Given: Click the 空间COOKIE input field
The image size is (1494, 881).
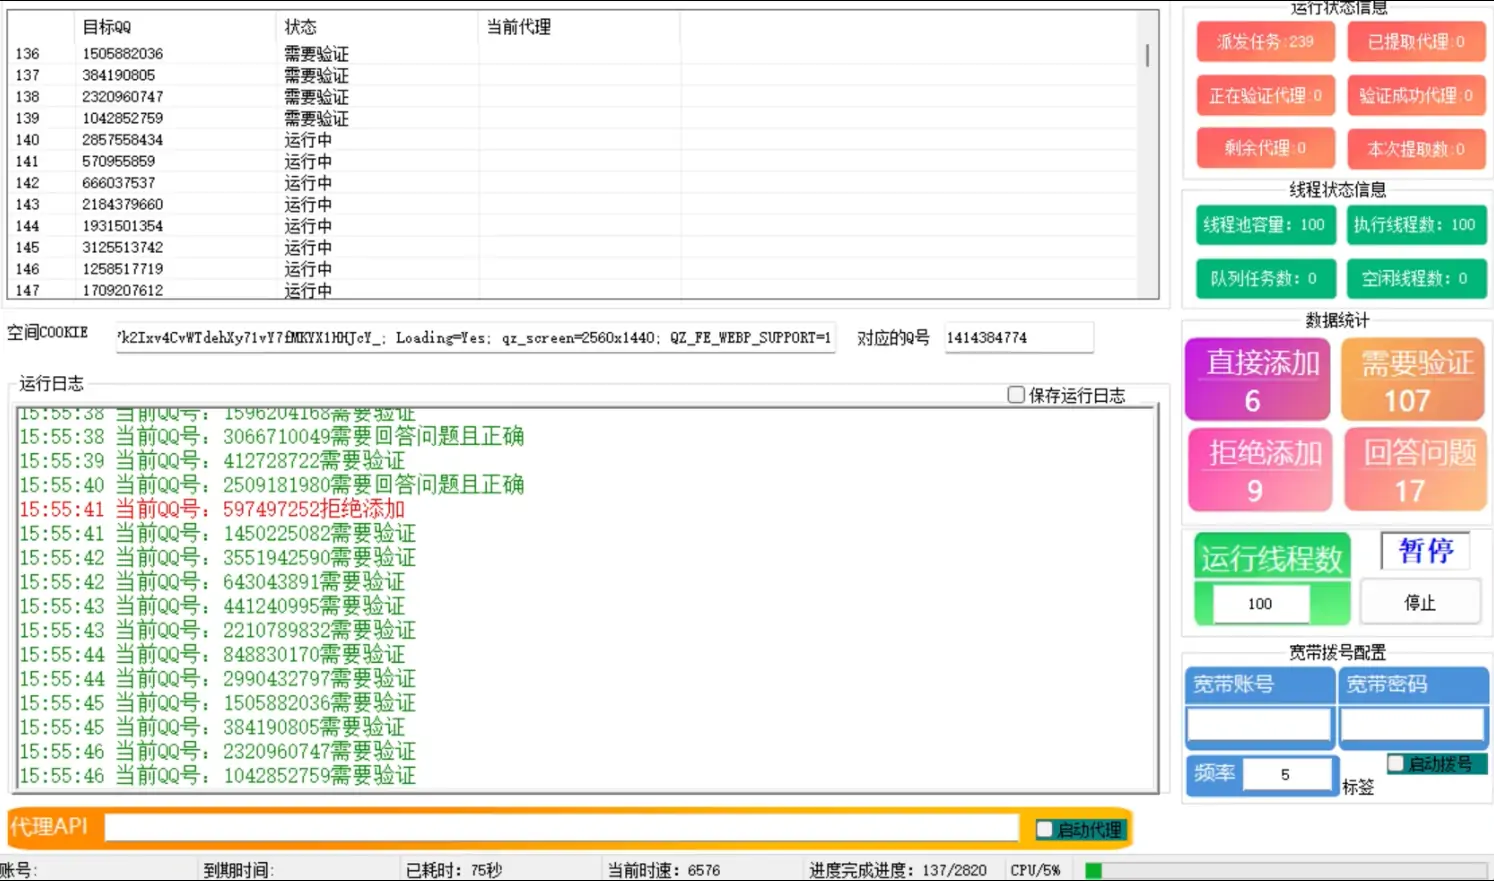Looking at the screenshot, I should tap(475, 338).
